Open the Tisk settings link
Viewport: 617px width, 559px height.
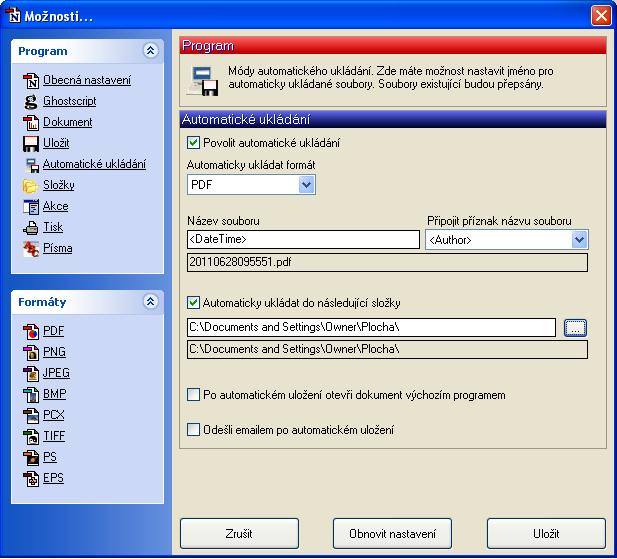53,227
